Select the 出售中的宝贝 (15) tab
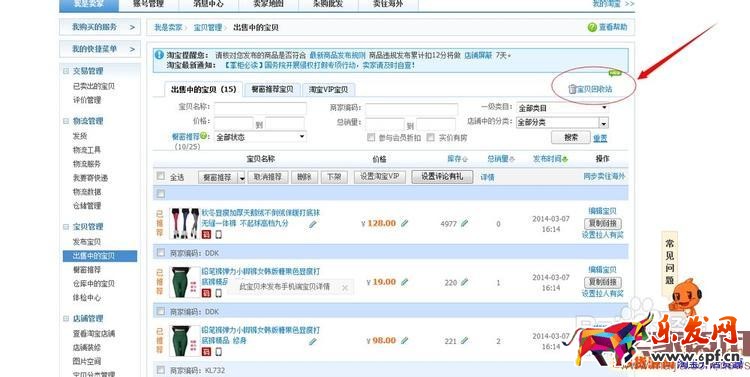The height and width of the screenshot is (377, 750). [203, 89]
